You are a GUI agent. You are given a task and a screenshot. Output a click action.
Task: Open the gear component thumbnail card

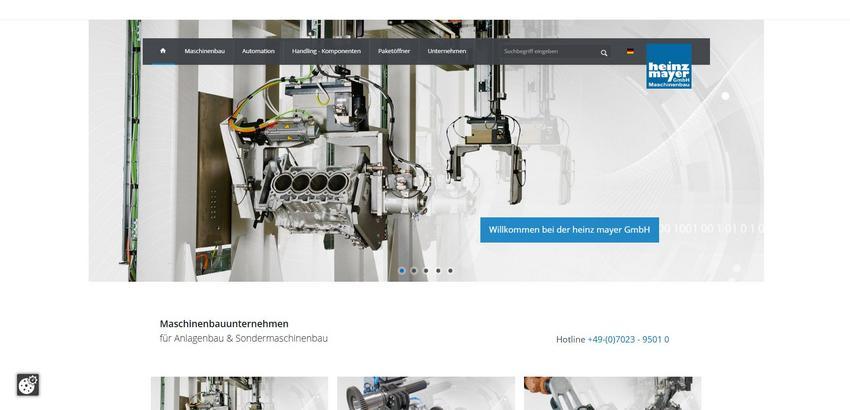[426, 393]
